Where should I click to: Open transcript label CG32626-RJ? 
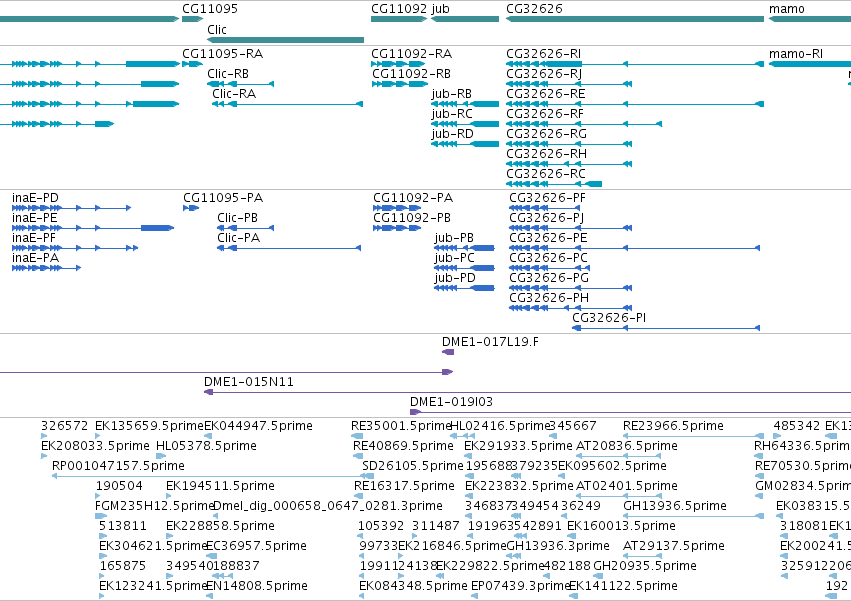tap(544, 74)
